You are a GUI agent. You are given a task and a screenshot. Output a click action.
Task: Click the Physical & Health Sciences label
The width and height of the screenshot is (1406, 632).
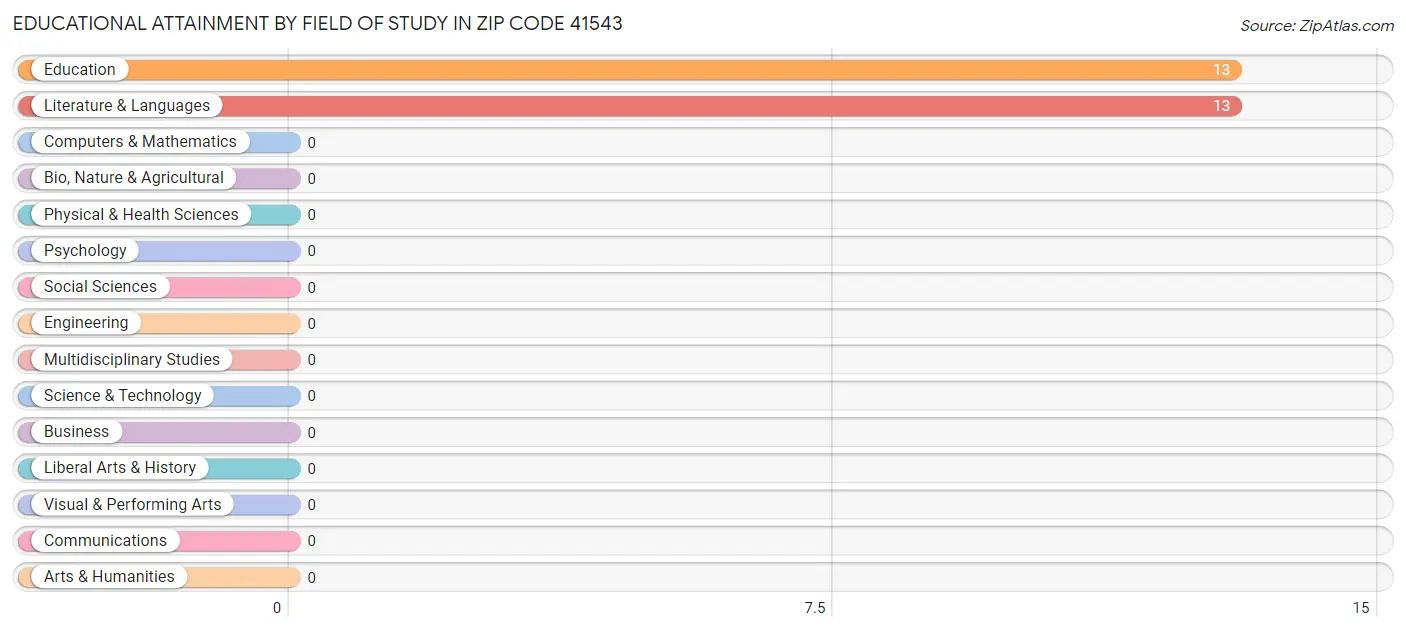coord(141,214)
